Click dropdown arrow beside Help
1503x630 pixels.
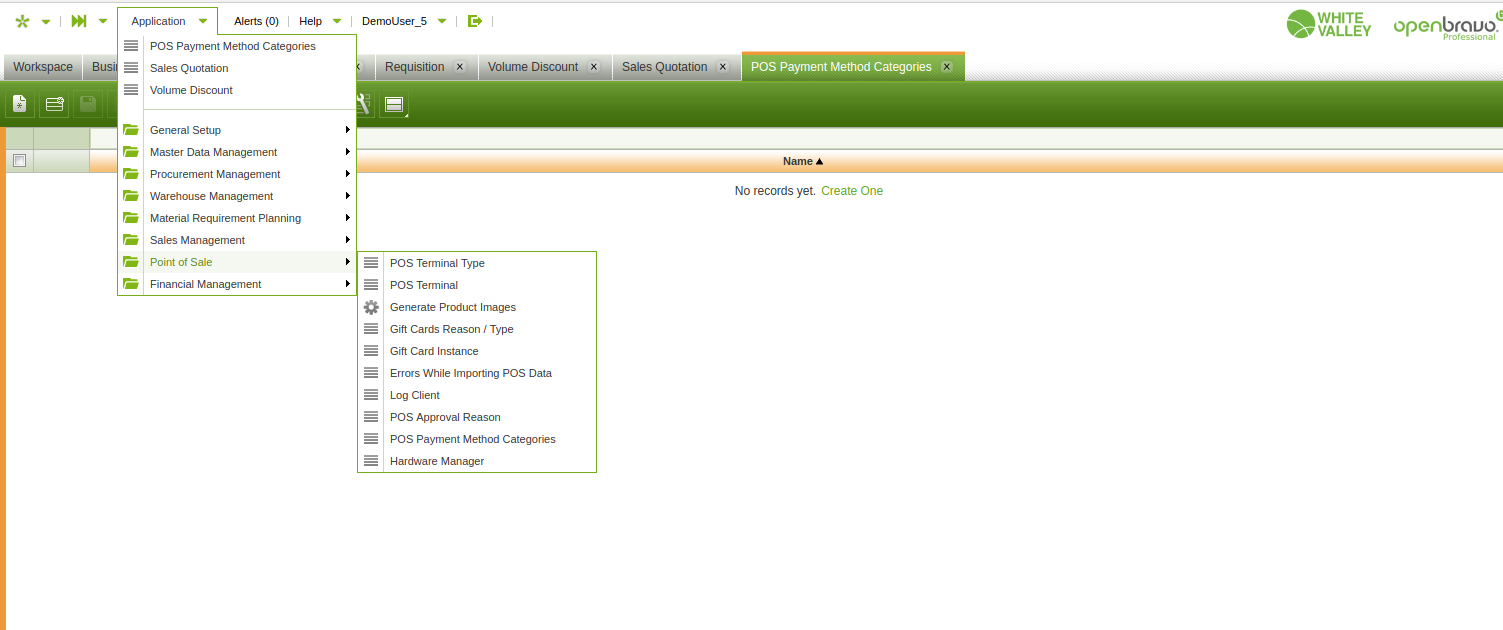coord(337,22)
